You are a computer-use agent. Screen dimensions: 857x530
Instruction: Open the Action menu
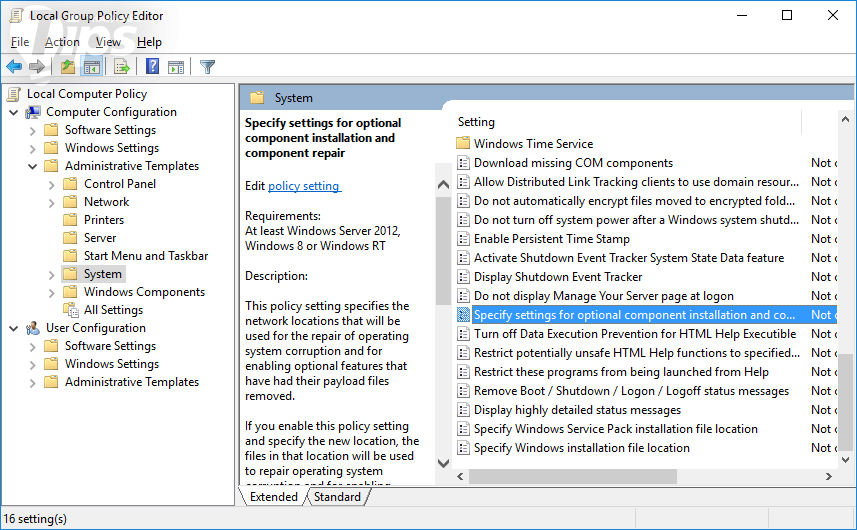tap(62, 42)
